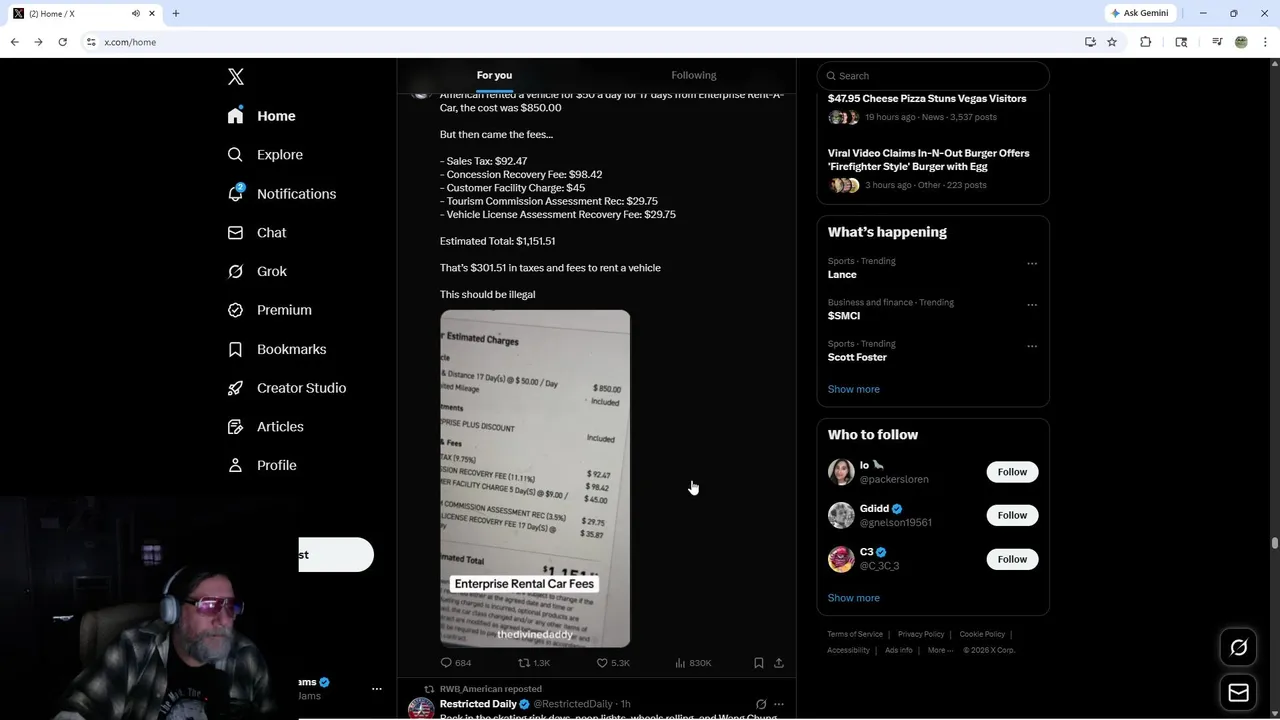Switch to the Following tab

coord(694,75)
